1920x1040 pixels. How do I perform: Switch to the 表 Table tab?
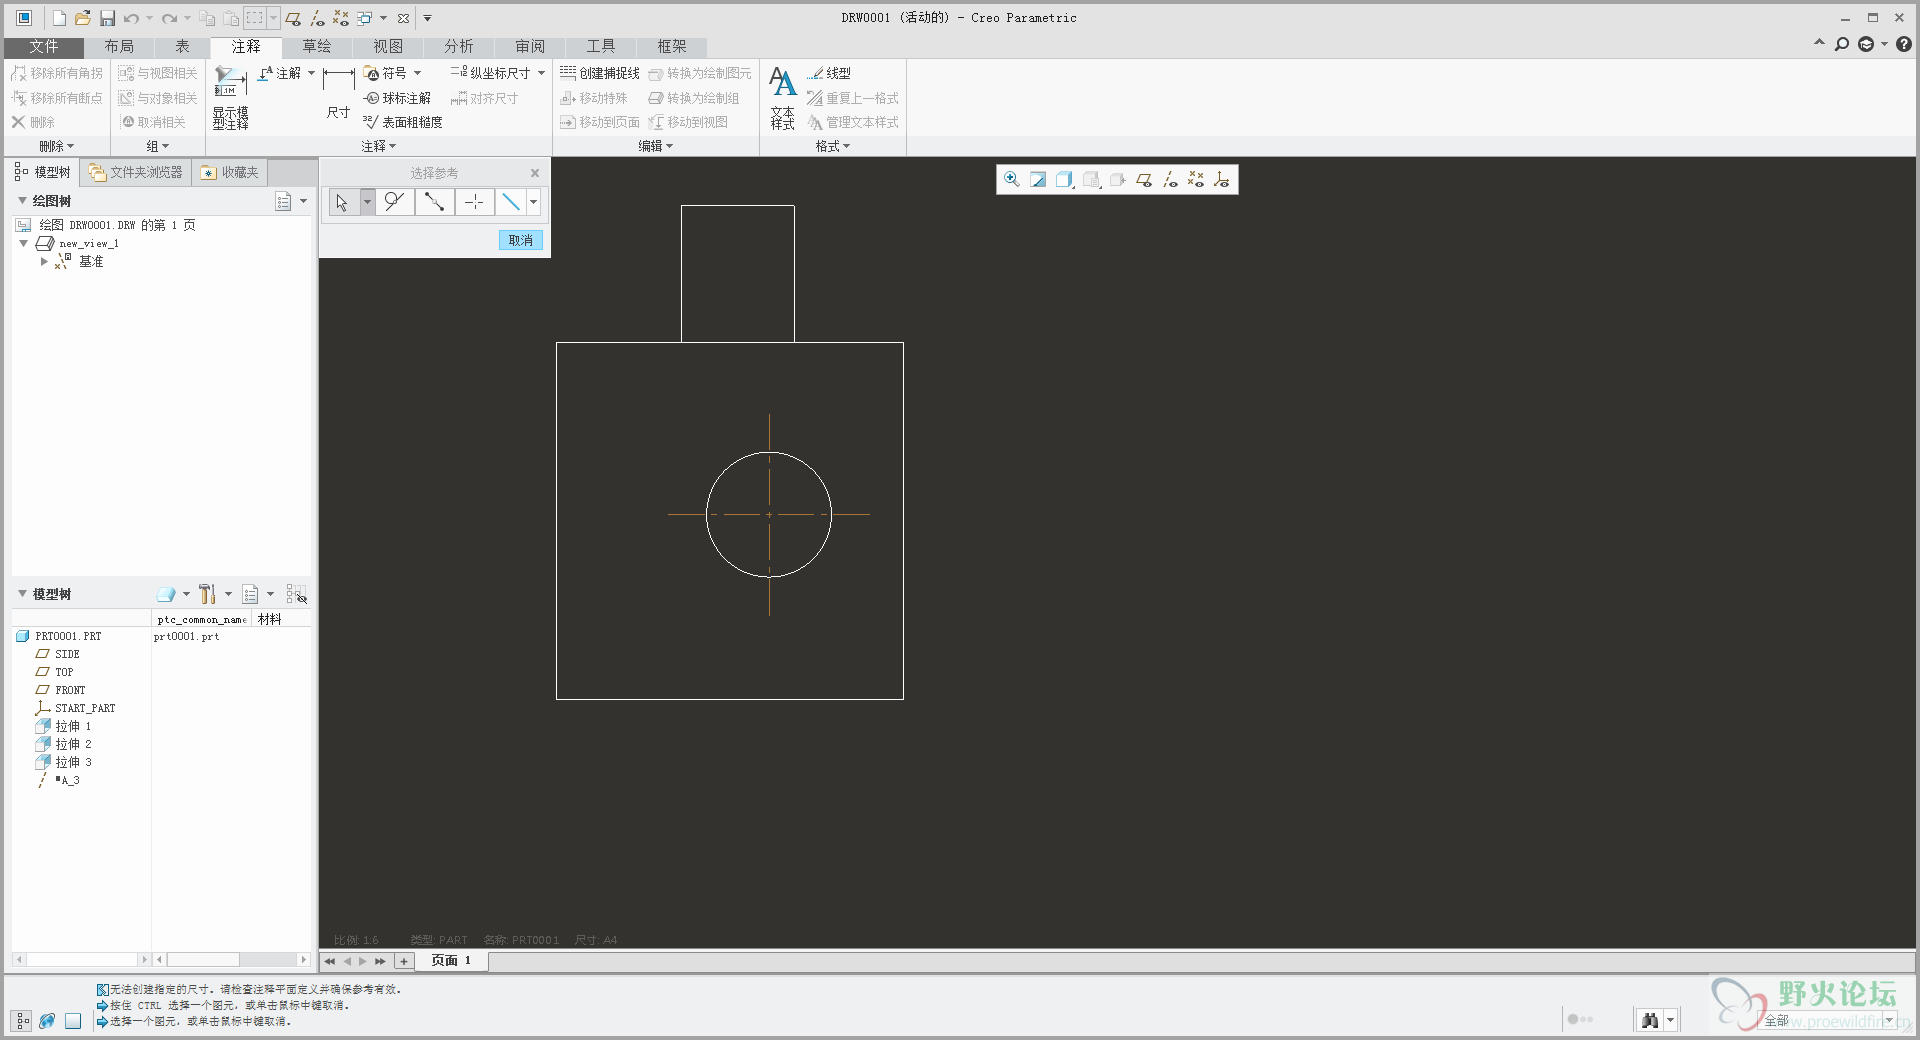click(182, 47)
